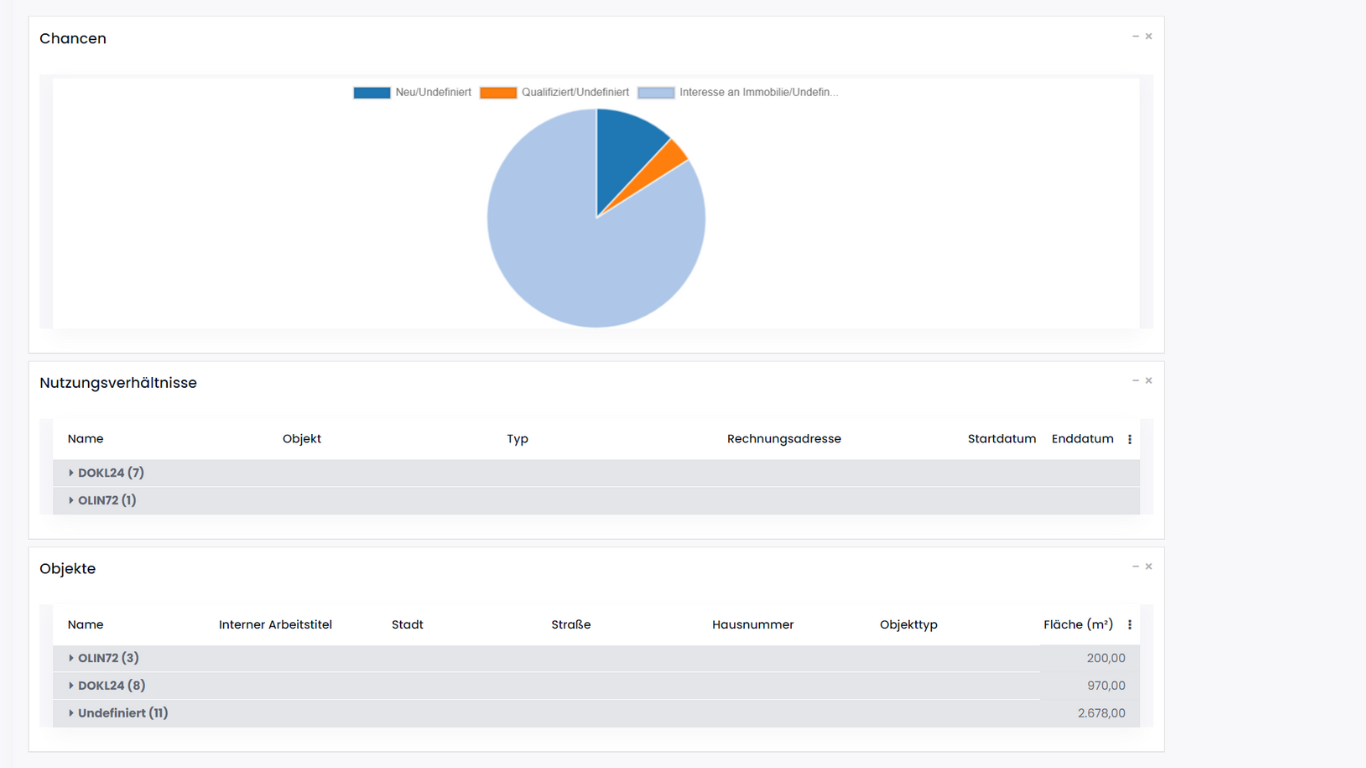
Task: Sort the Objekte table by the Name column
Action: (x=85, y=624)
